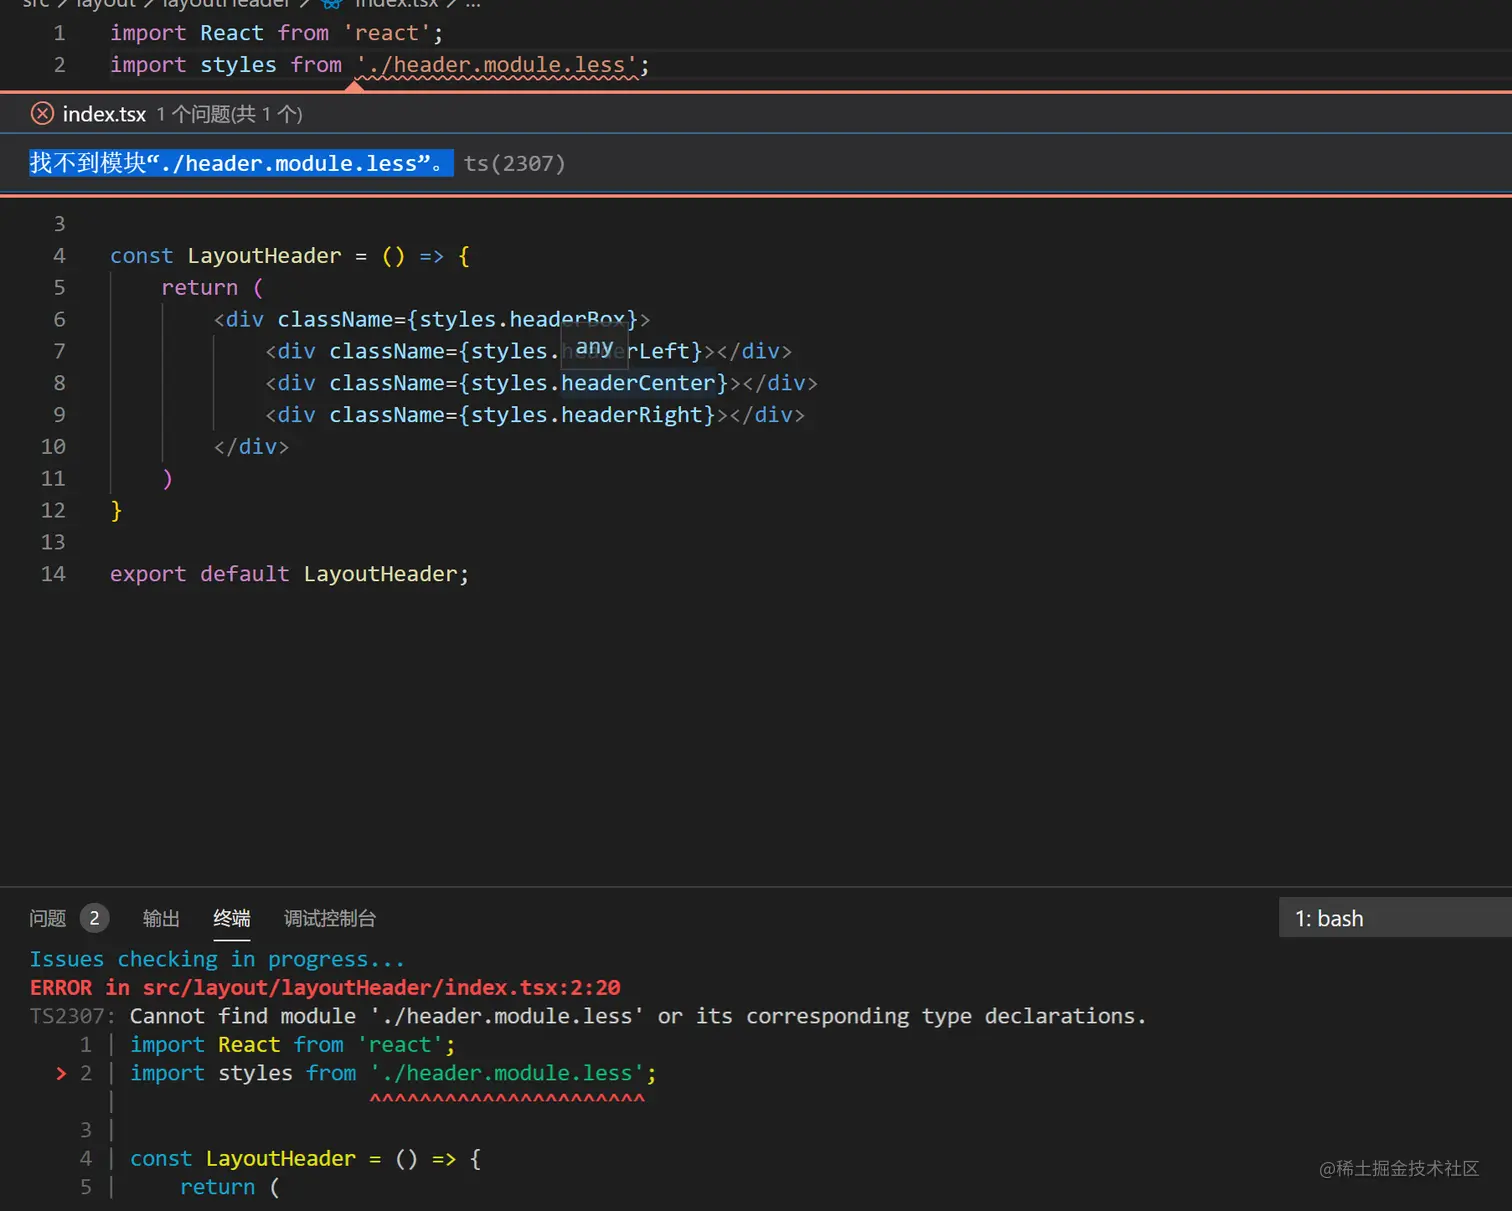This screenshot has width=1512, height=1211.
Task: Click the ts(2307) error code
Action: coord(514,163)
